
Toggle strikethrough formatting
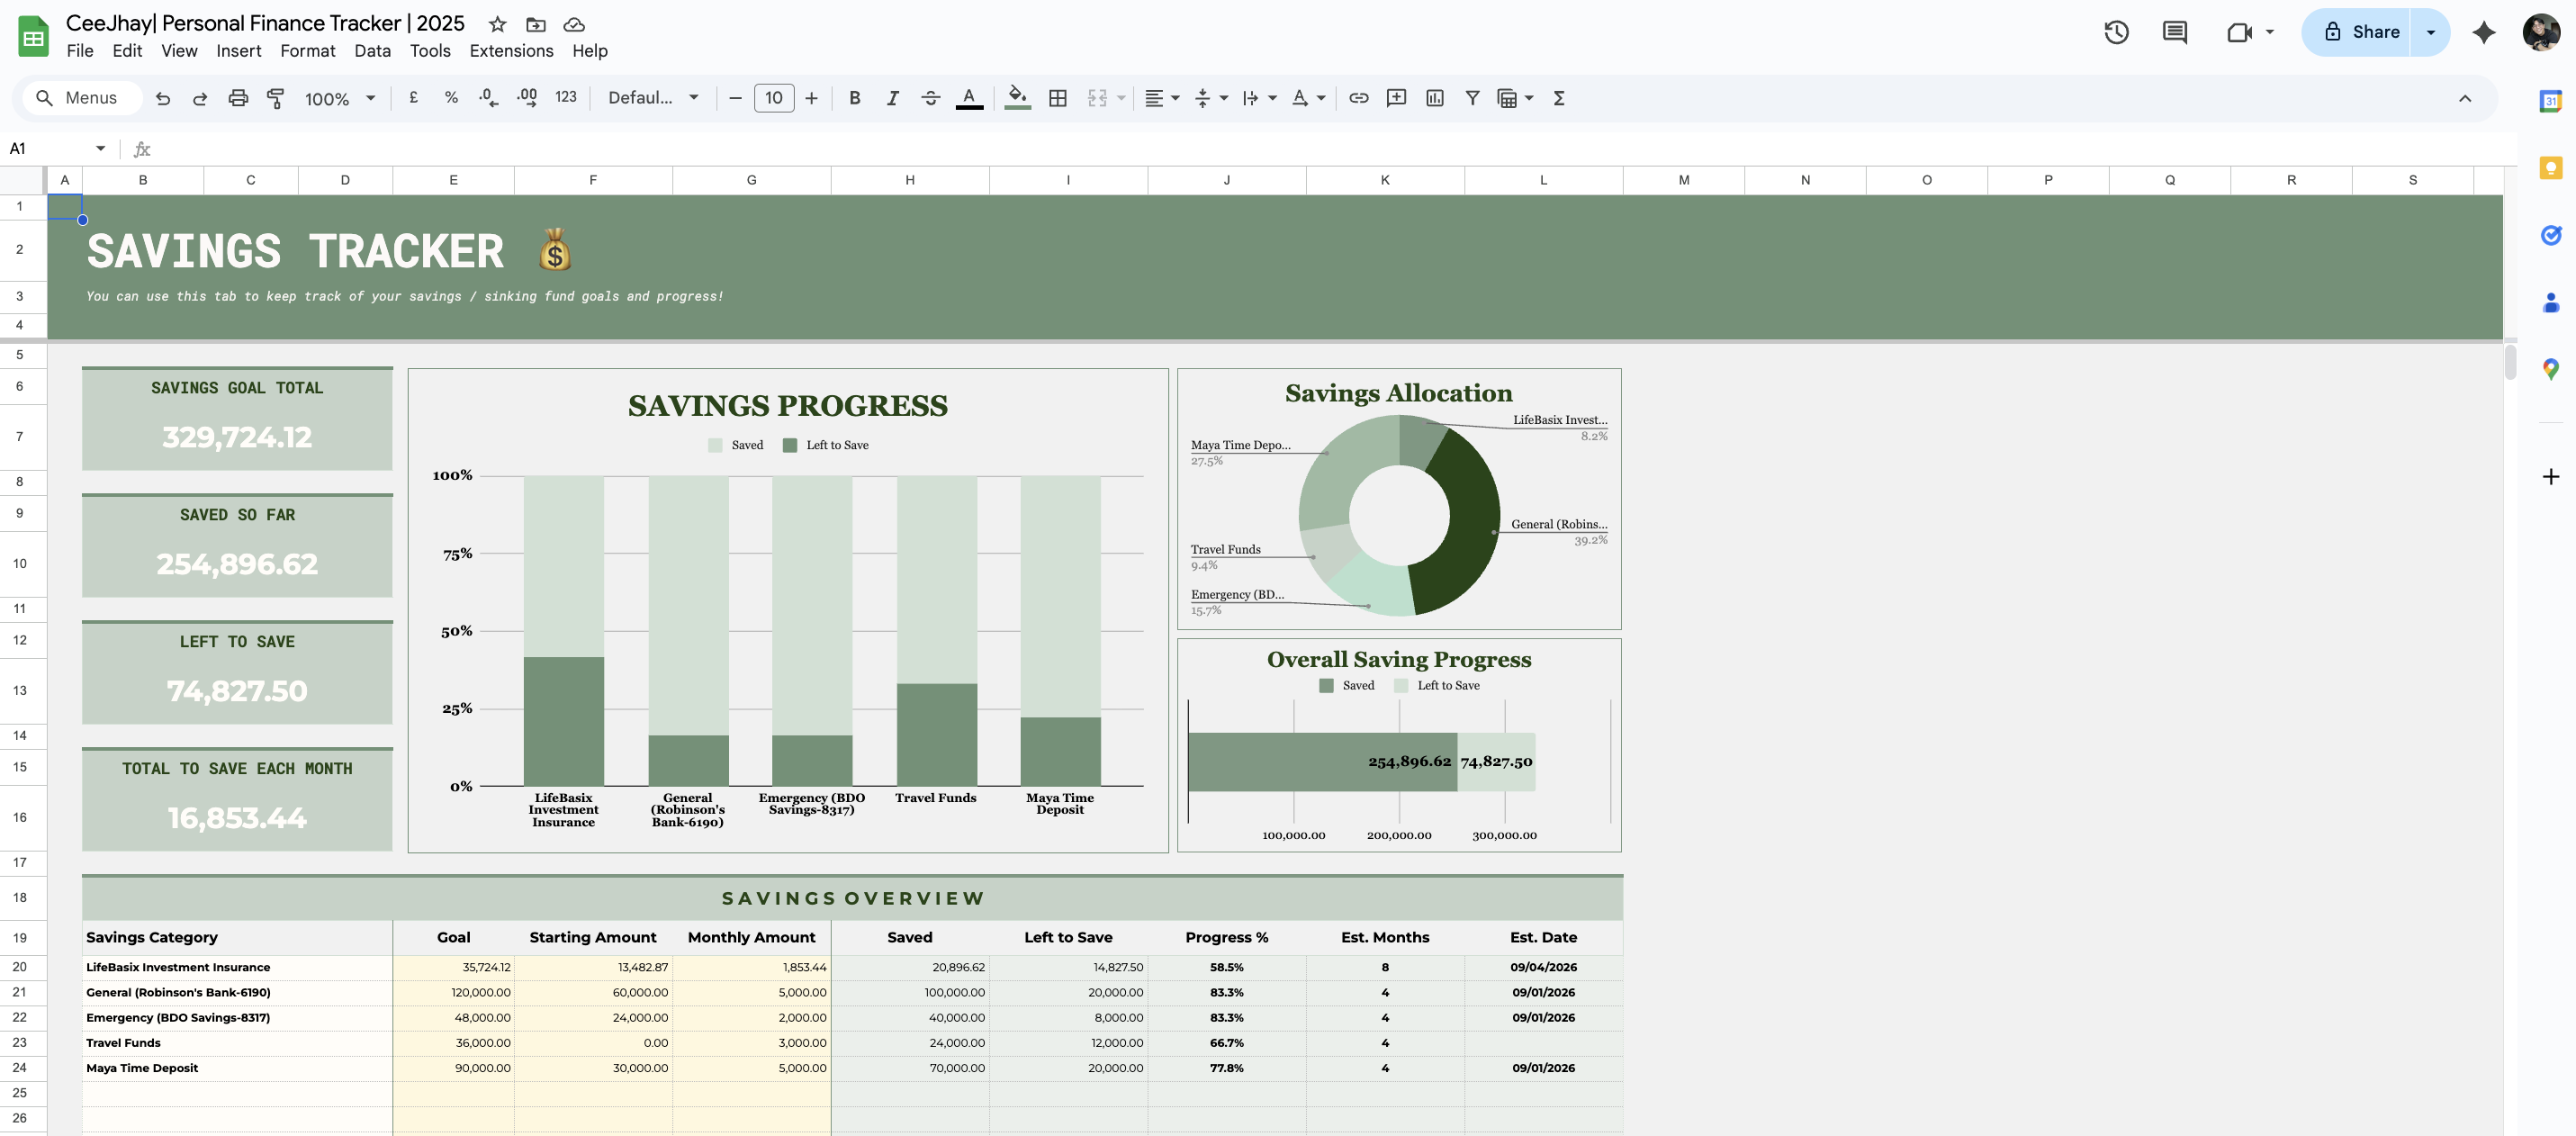point(930,98)
